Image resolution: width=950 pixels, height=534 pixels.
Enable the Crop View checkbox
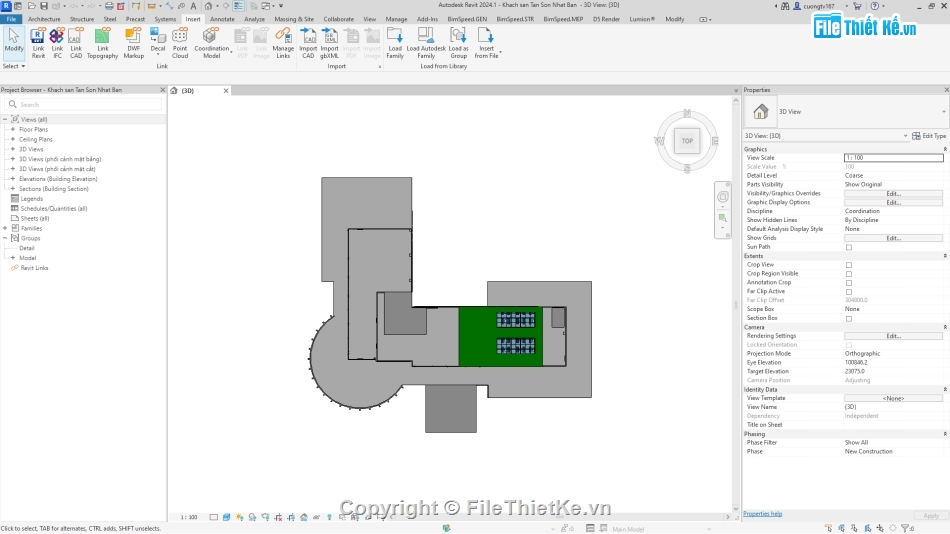click(849, 265)
